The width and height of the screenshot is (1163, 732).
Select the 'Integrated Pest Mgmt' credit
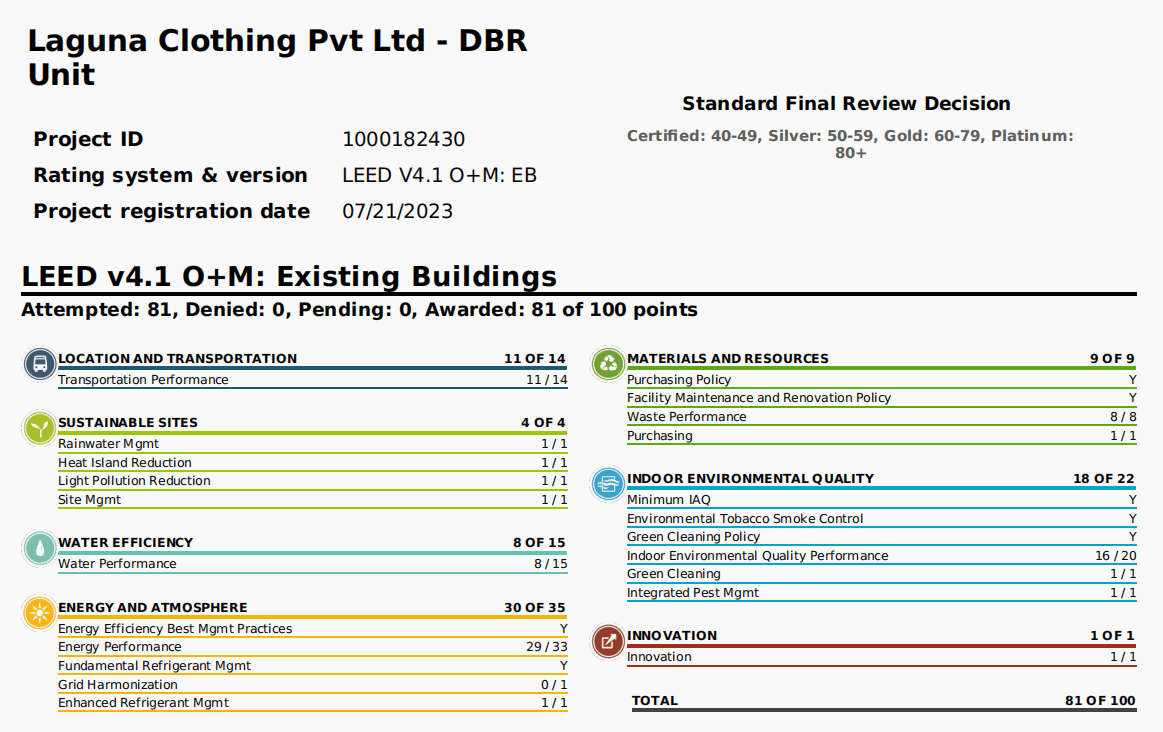(x=693, y=593)
